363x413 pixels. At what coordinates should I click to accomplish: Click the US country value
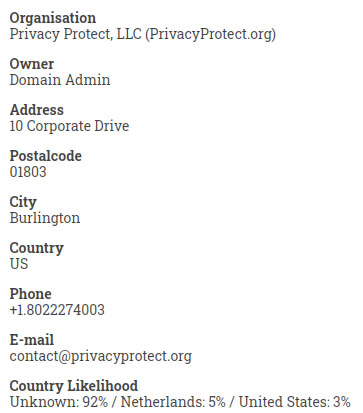[19, 264]
